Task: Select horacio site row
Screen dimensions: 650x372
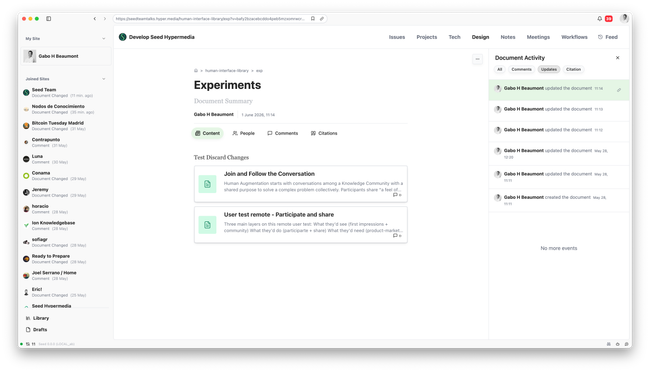Action: 66,209
